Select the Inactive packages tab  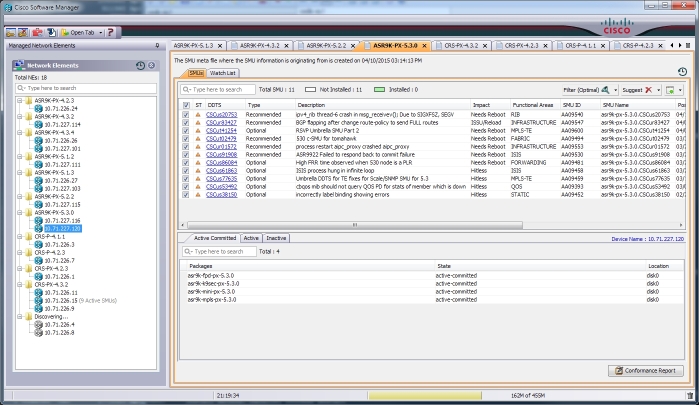click(276, 238)
